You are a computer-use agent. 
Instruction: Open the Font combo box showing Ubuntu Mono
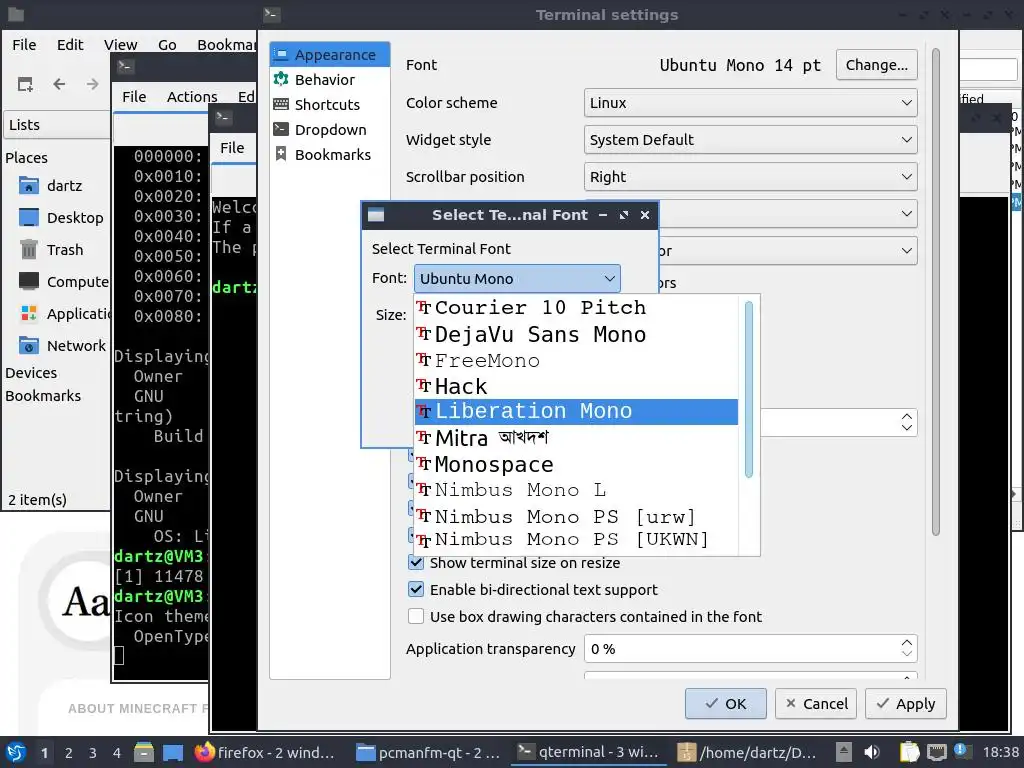click(517, 279)
